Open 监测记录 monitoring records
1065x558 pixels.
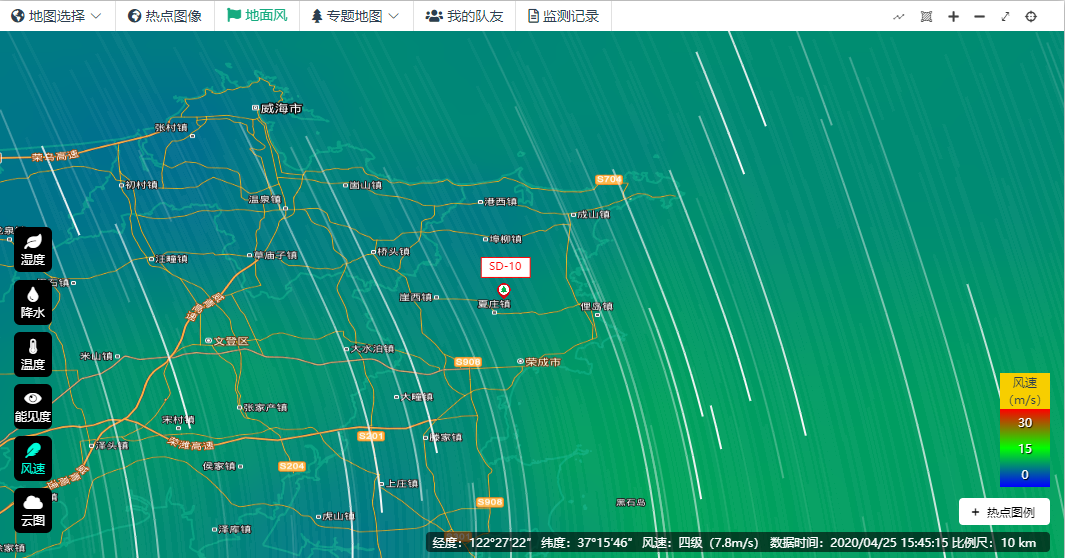click(563, 16)
